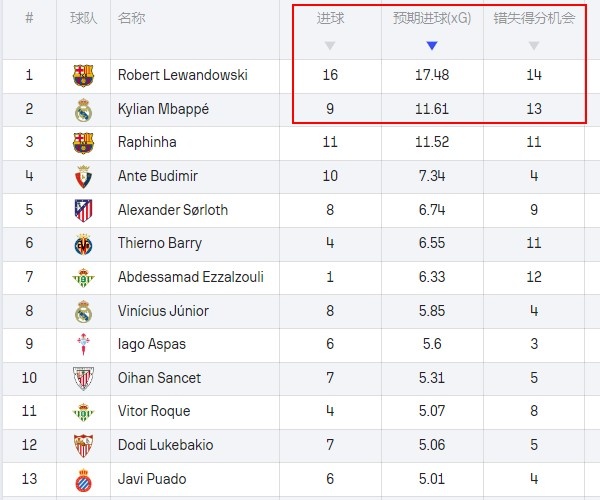
Task: Open Vitor Roque player link
Action: (x=153, y=411)
